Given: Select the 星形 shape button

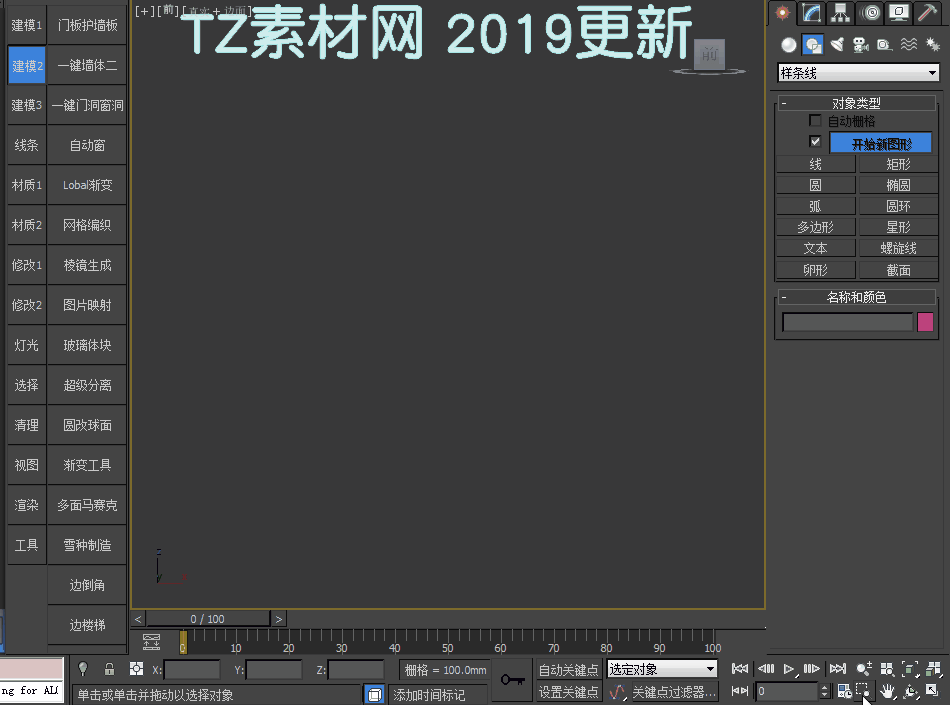Looking at the screenshot, I should (899, 227).
